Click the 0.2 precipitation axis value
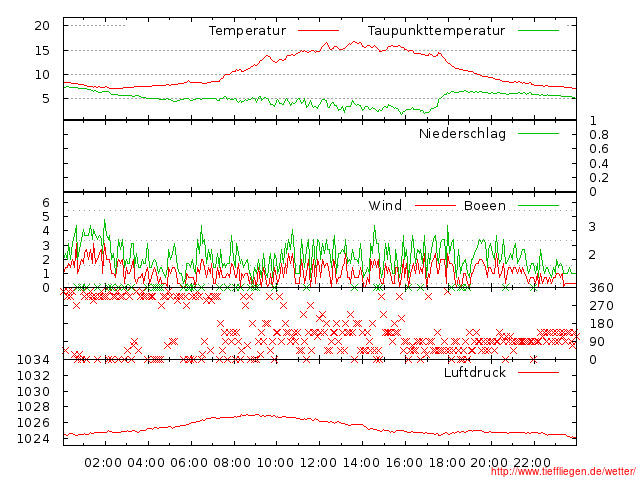Viewport: 640px width, 480px height. click(x=599, y=178)
